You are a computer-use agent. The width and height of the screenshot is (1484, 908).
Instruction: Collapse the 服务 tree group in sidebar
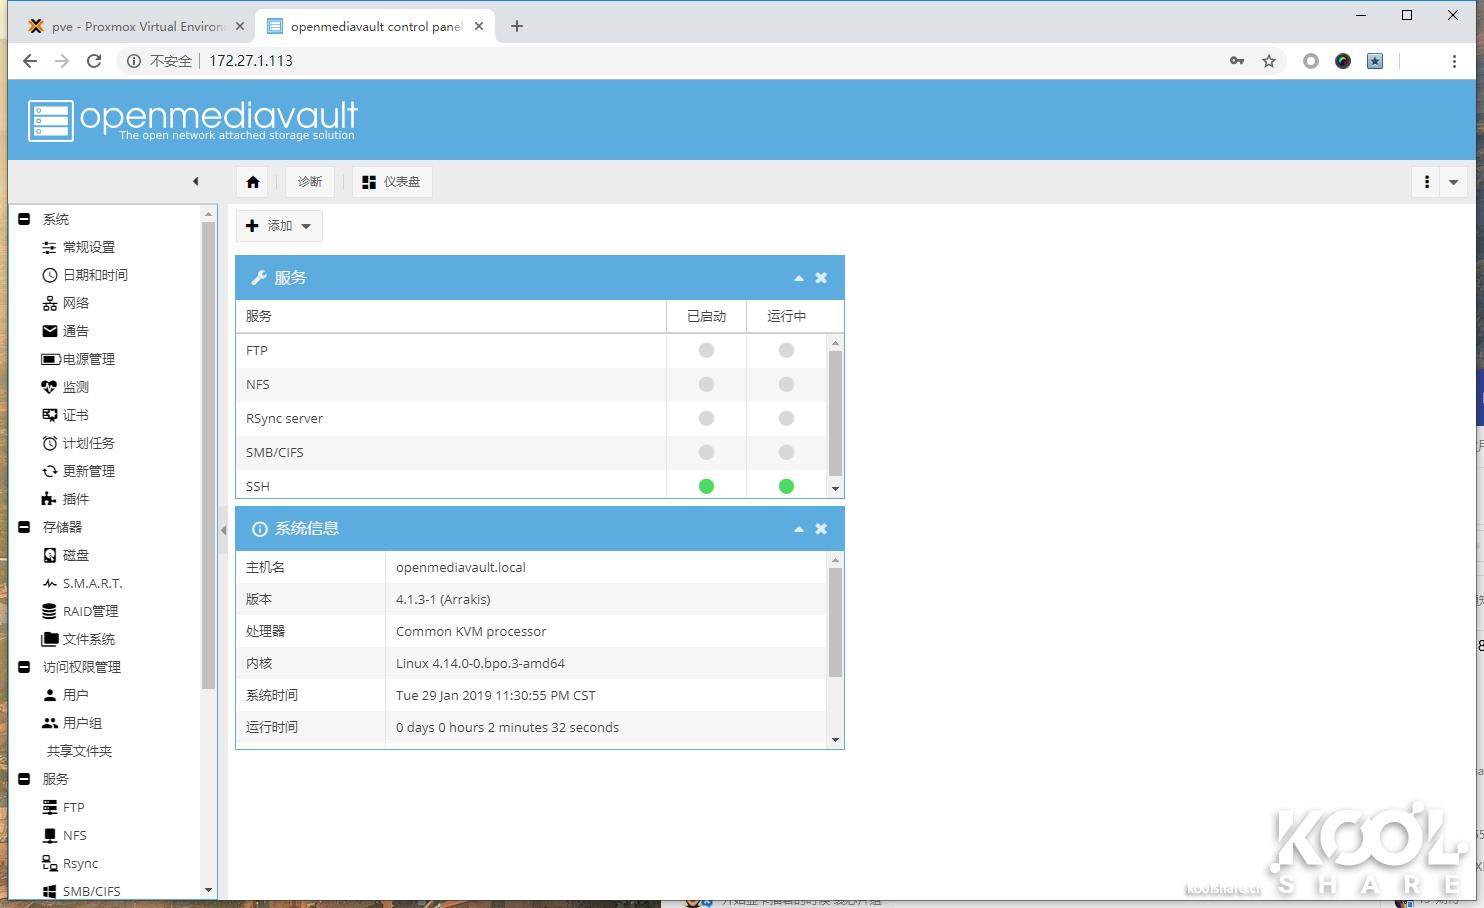click(x=24, y=779)
